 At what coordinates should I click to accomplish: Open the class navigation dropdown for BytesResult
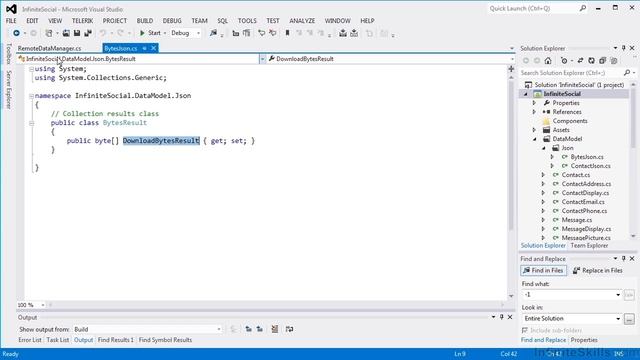click(x=262, y=59)
